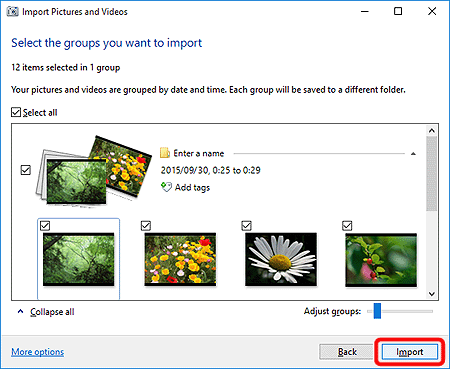This screenshot has width=450, height=369.
Task: Click the Collapse all chevron icon
Action: (x=20, y=311)
